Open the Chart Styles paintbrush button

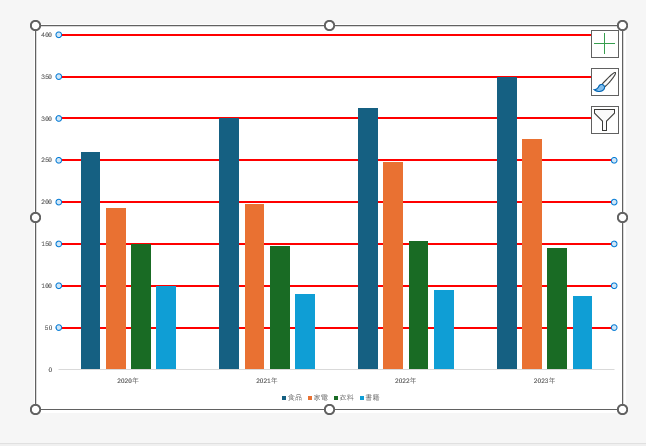pyautogui.click(x=605, y=82)
